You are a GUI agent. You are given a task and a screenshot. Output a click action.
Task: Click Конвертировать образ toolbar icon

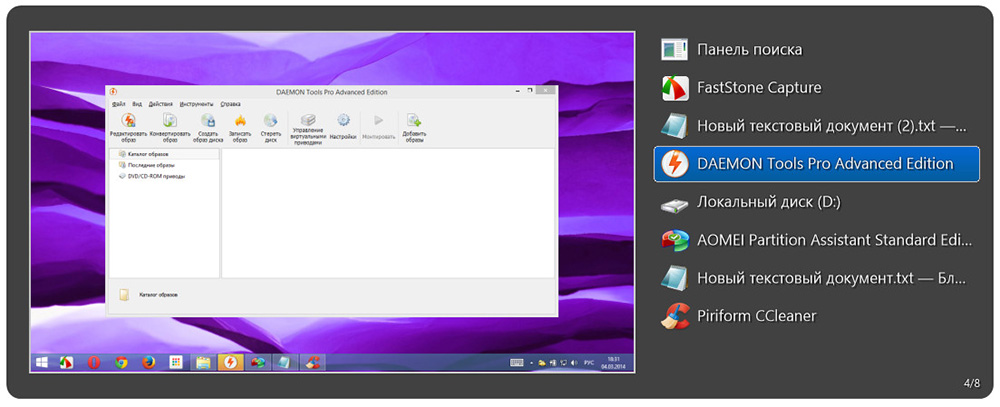tap(170, 127)
